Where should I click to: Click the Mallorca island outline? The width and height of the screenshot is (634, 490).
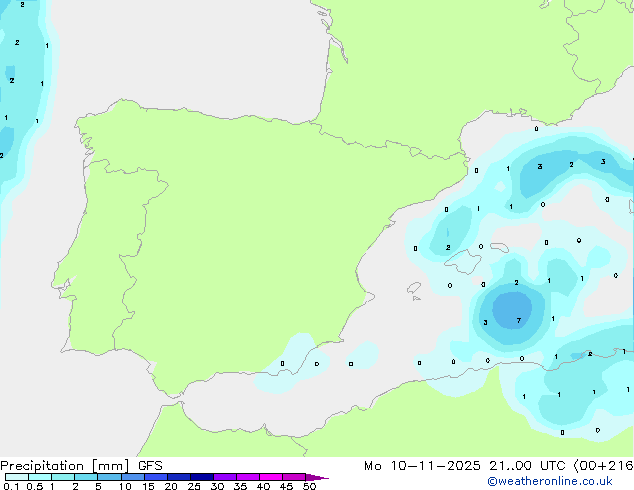463,262
